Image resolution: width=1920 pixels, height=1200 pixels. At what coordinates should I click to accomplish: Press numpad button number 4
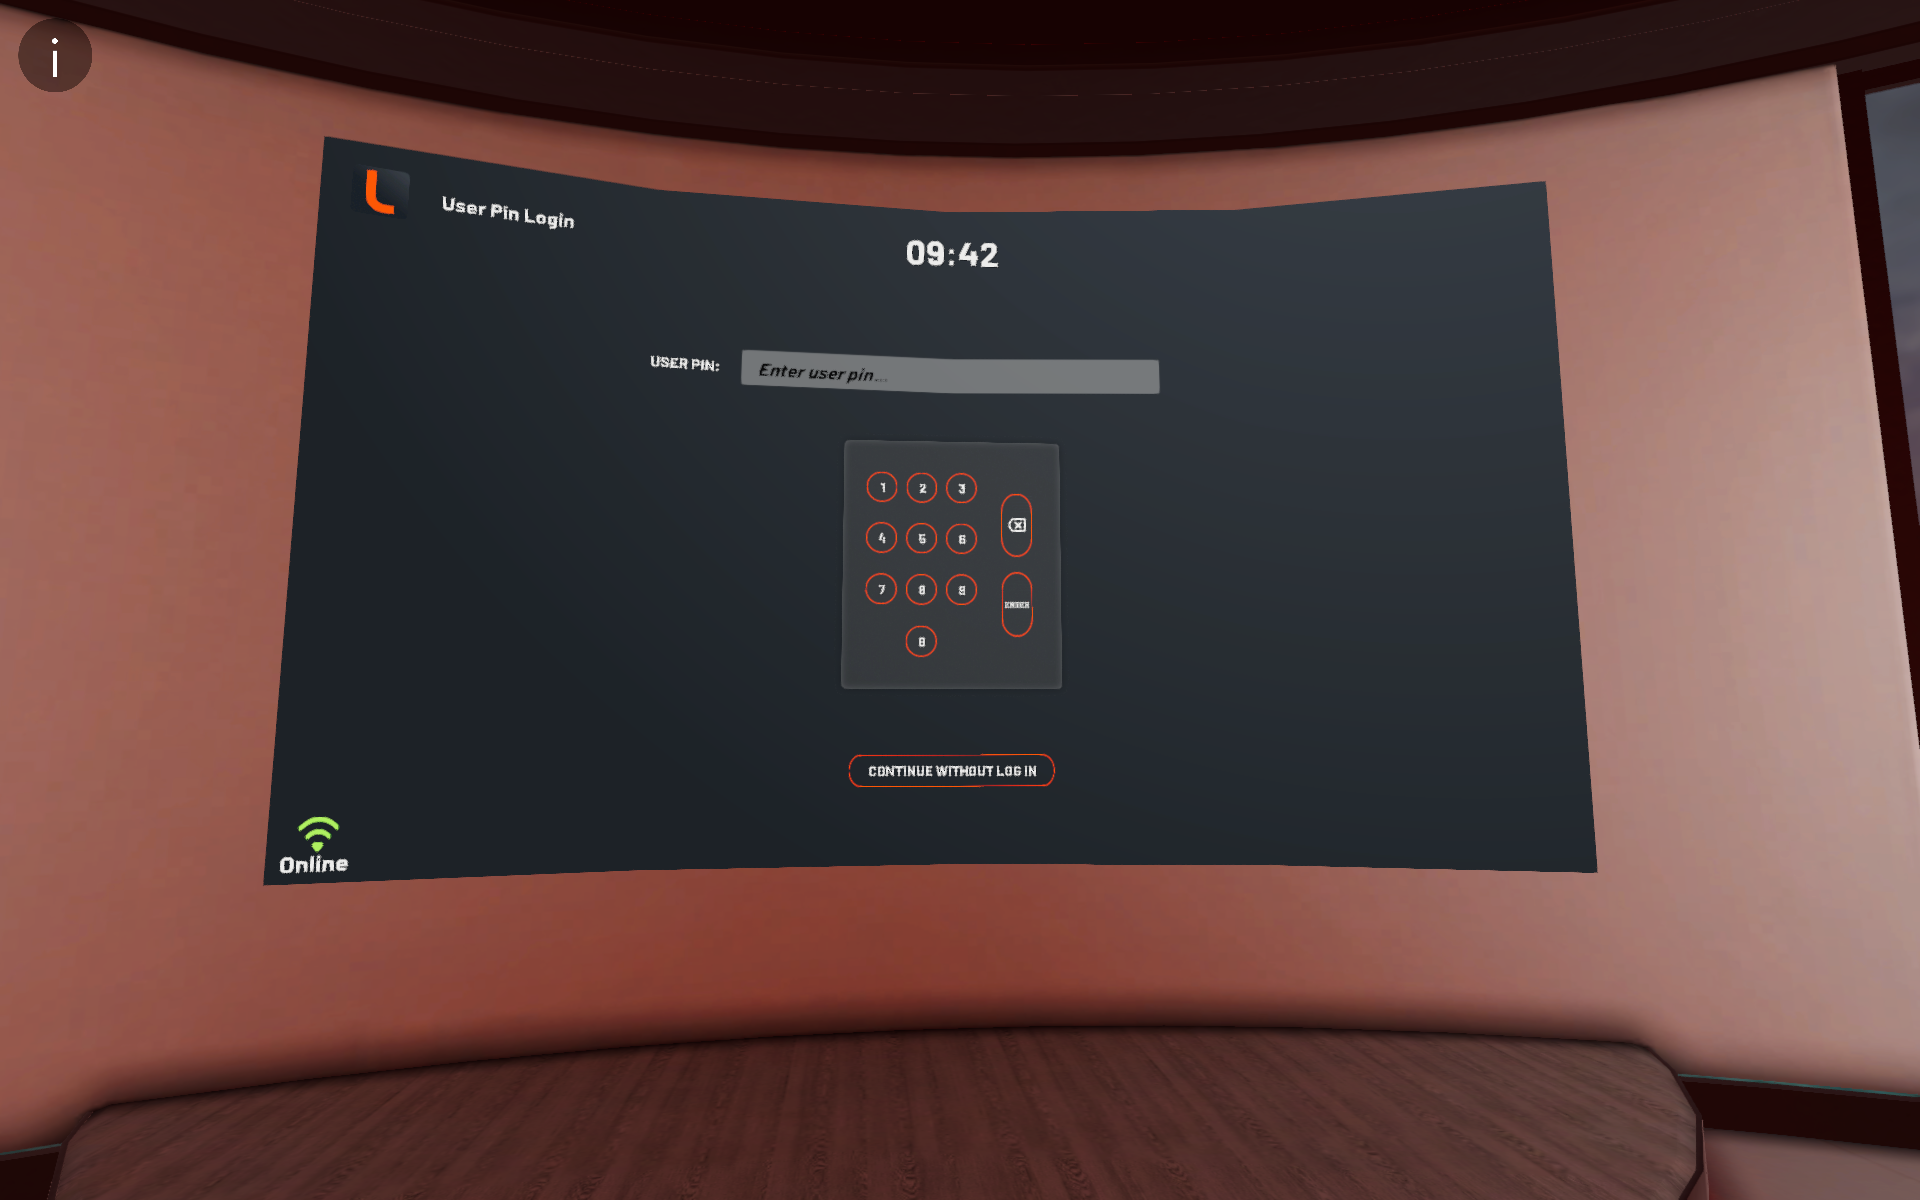coord(881,538)
